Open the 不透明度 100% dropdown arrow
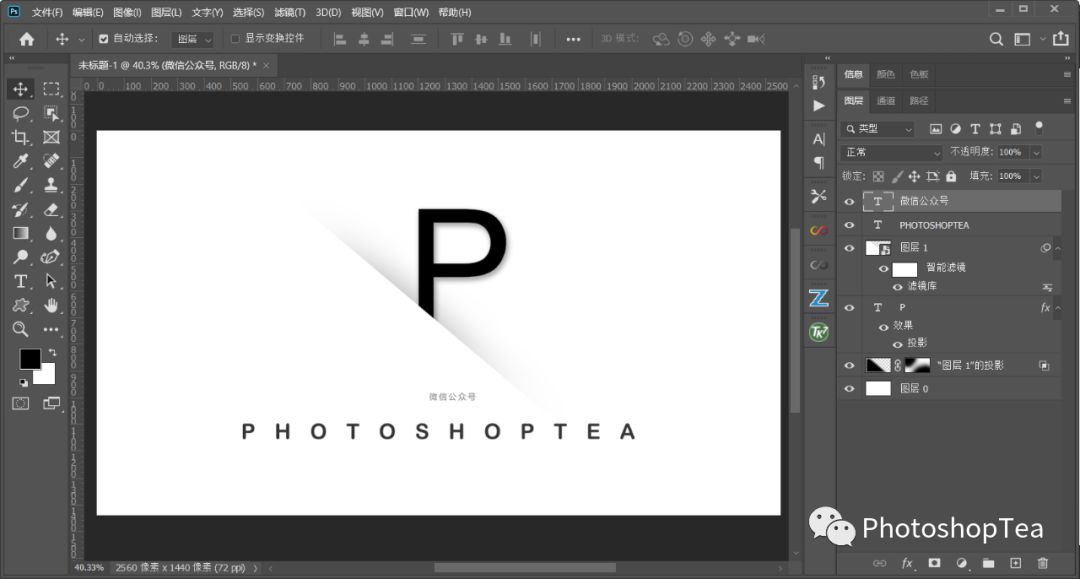1080x579 pixels. point(1036,152)
